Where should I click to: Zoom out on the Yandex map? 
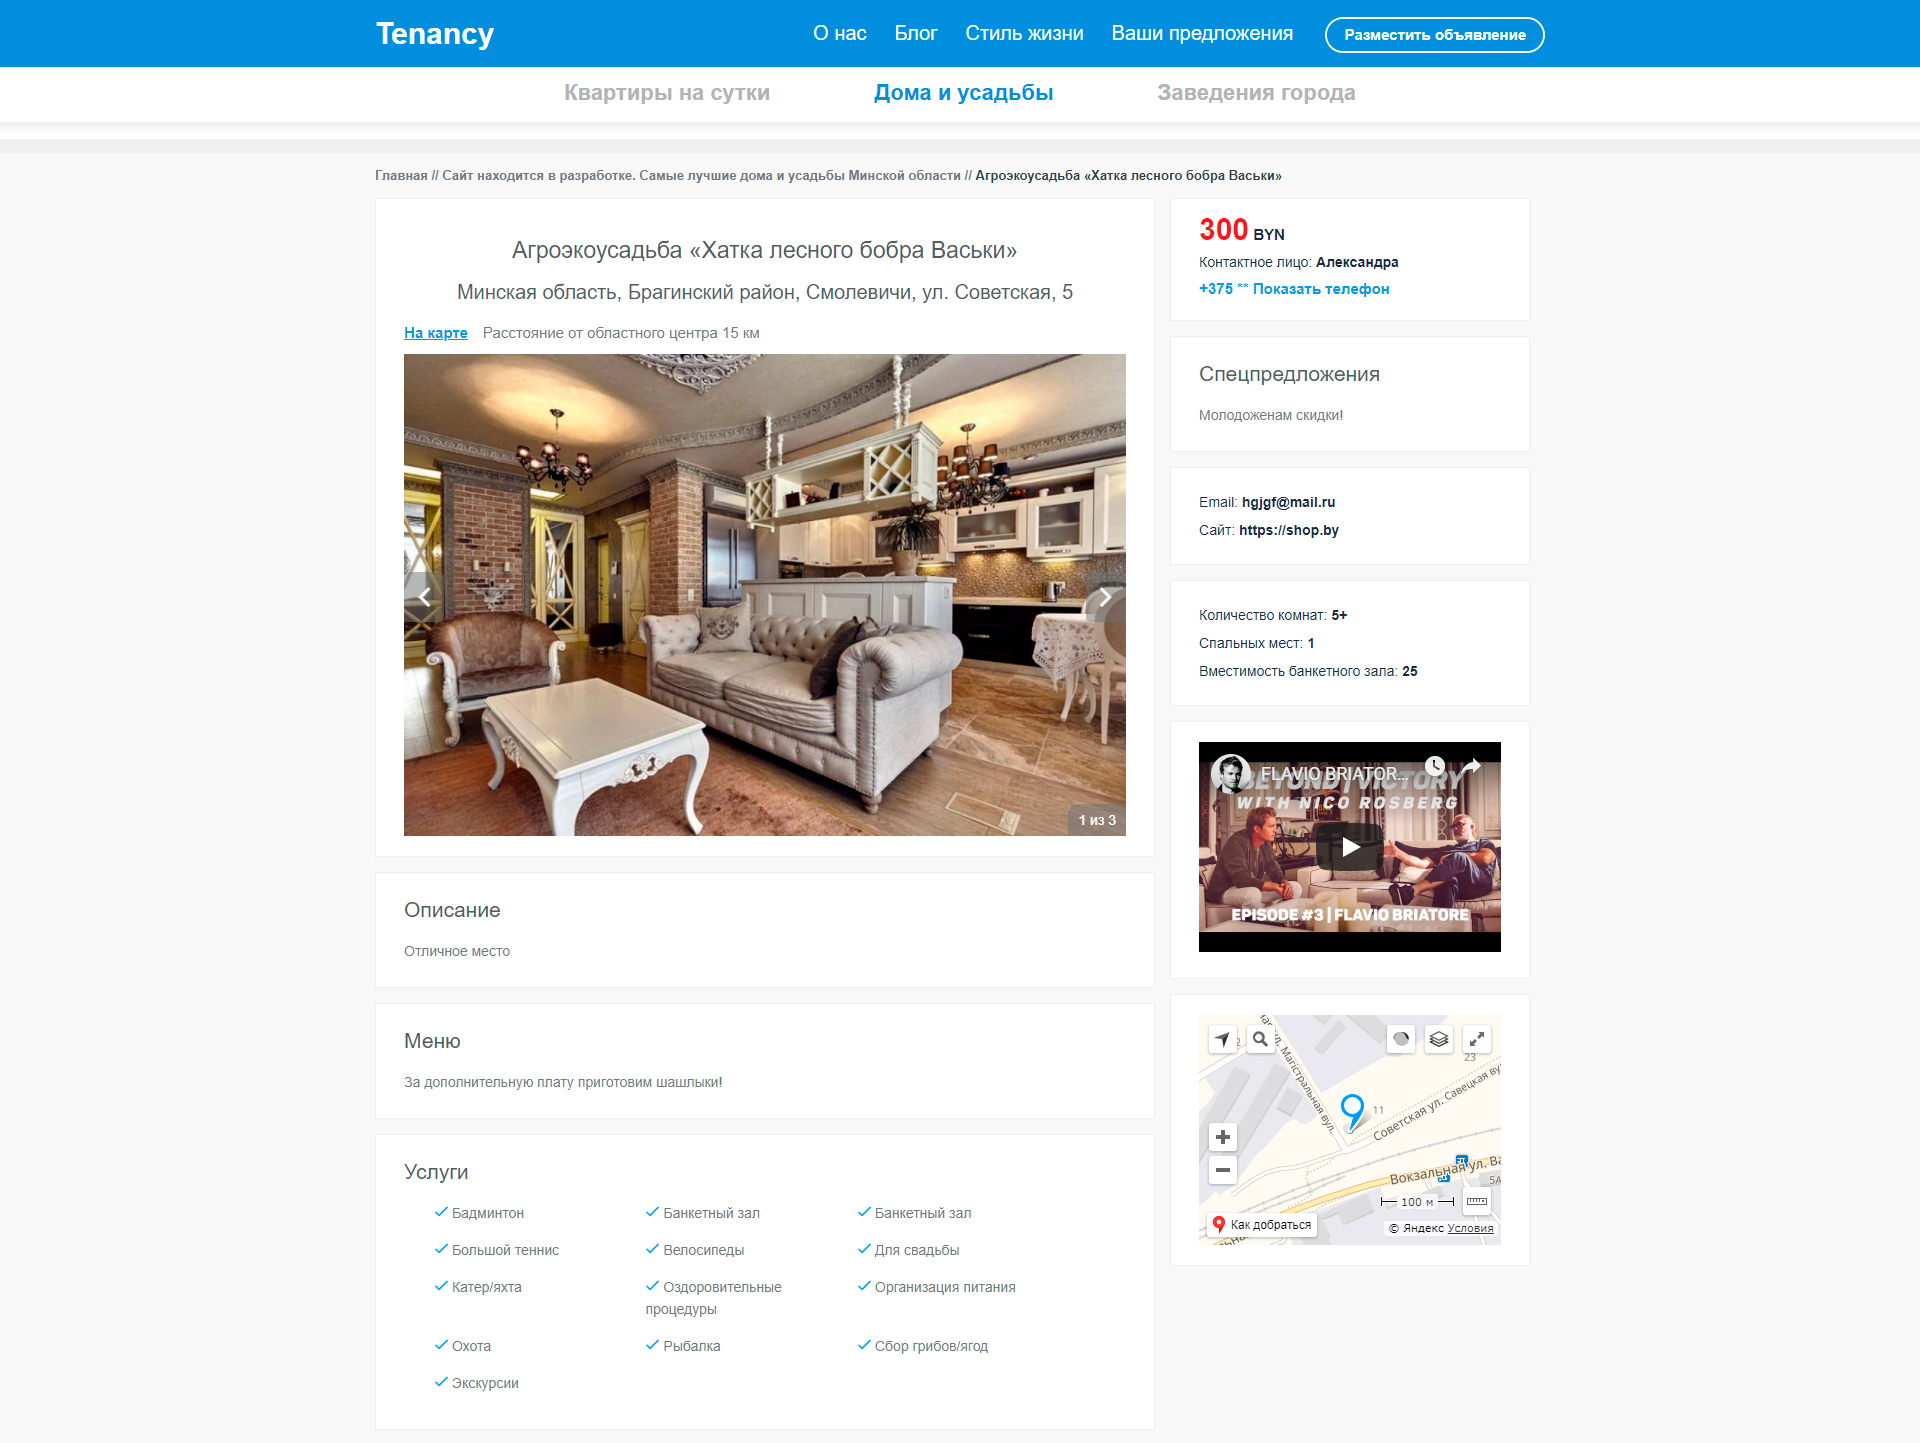[x=1222, y=1170]
